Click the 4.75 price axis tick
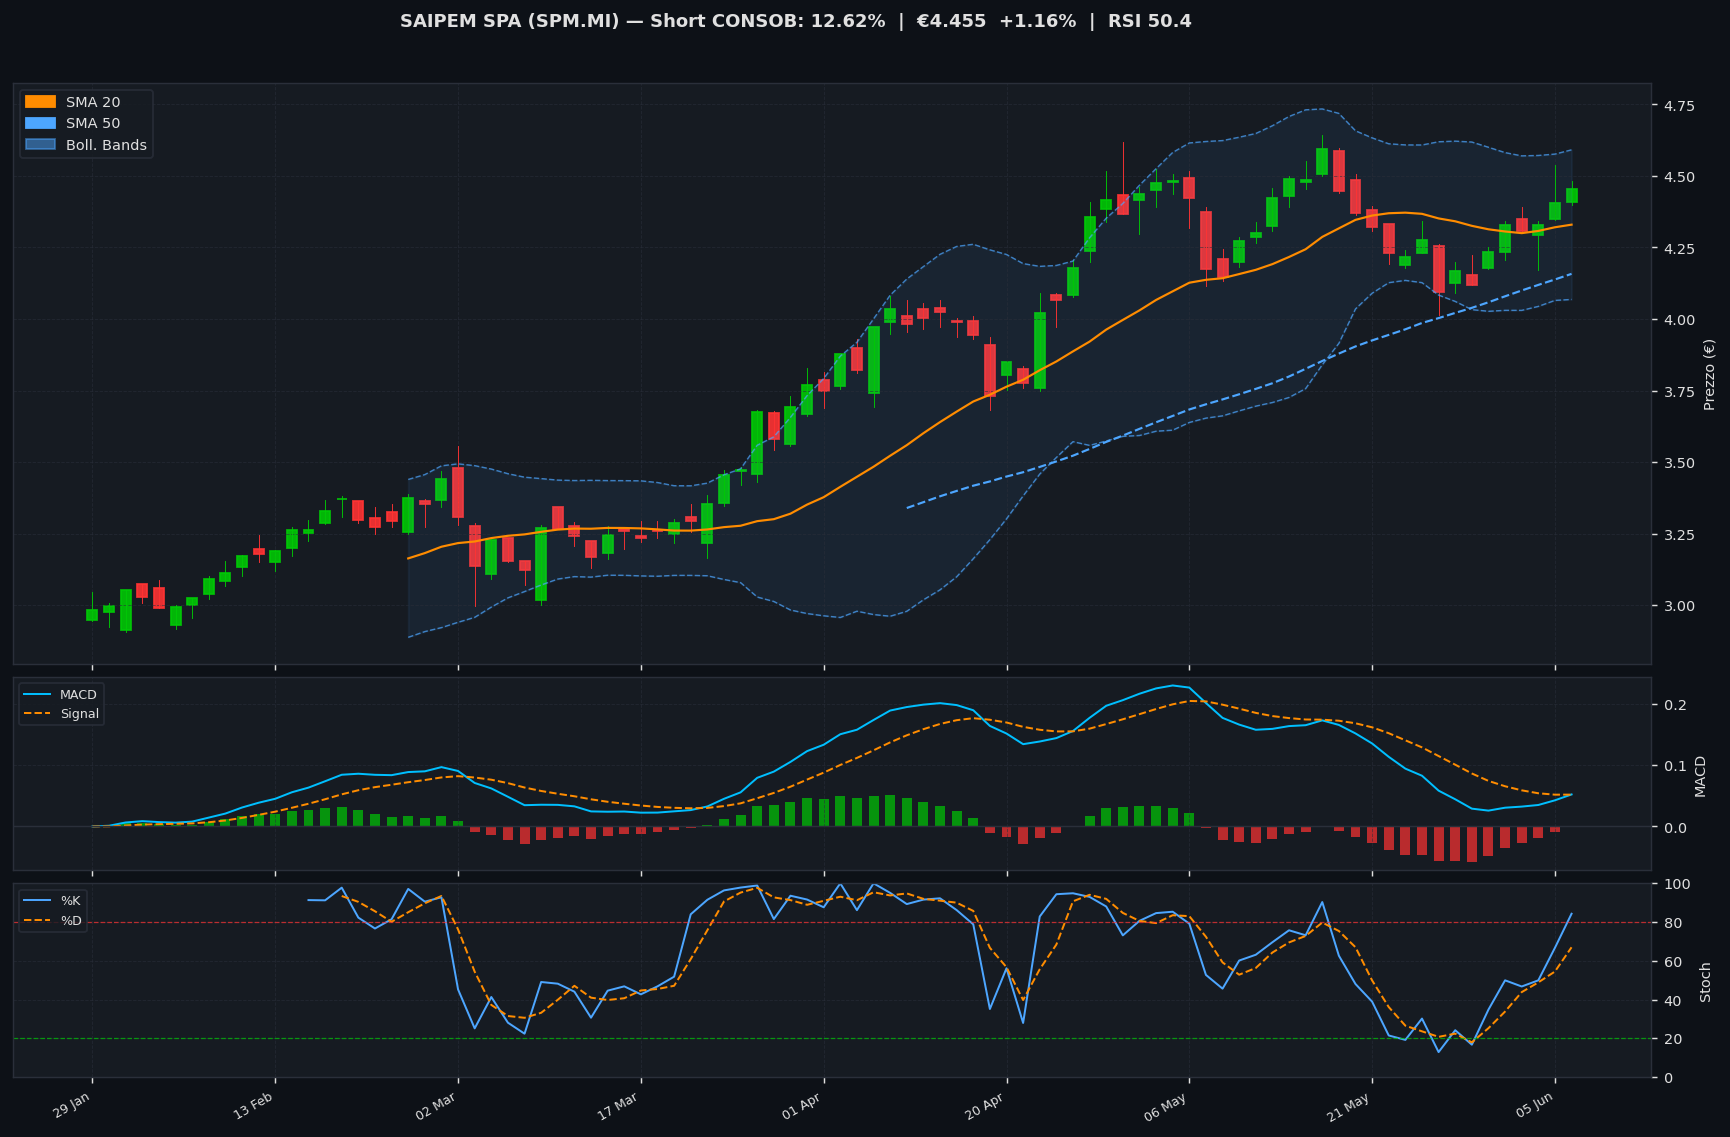The width and height of the screenshot is (1730, 1137). click(1677, 106)
